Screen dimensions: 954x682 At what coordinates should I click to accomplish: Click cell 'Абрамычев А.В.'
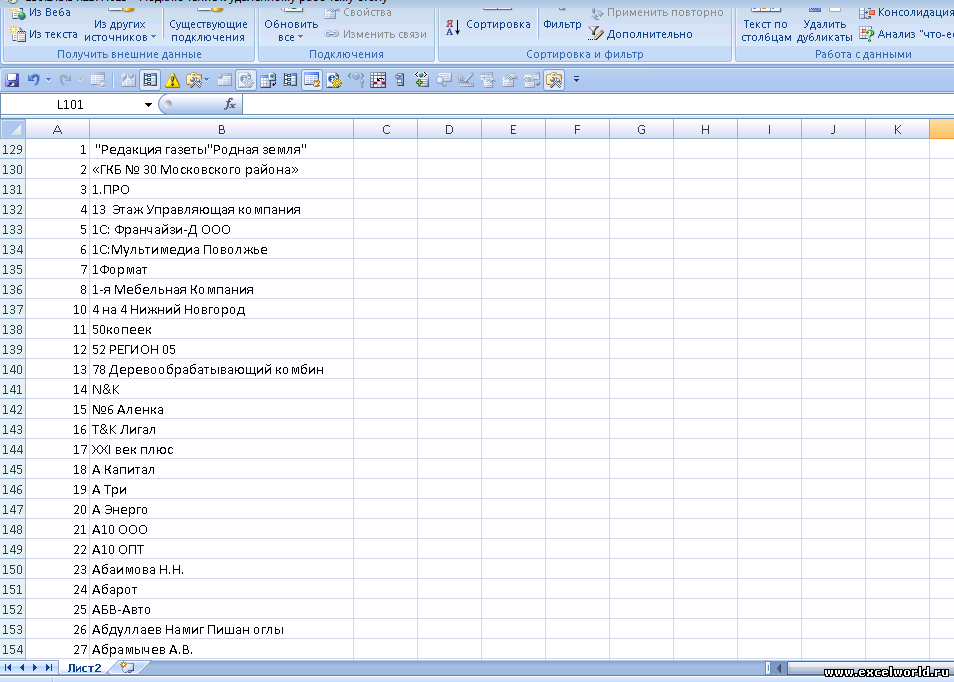[221, 649]
